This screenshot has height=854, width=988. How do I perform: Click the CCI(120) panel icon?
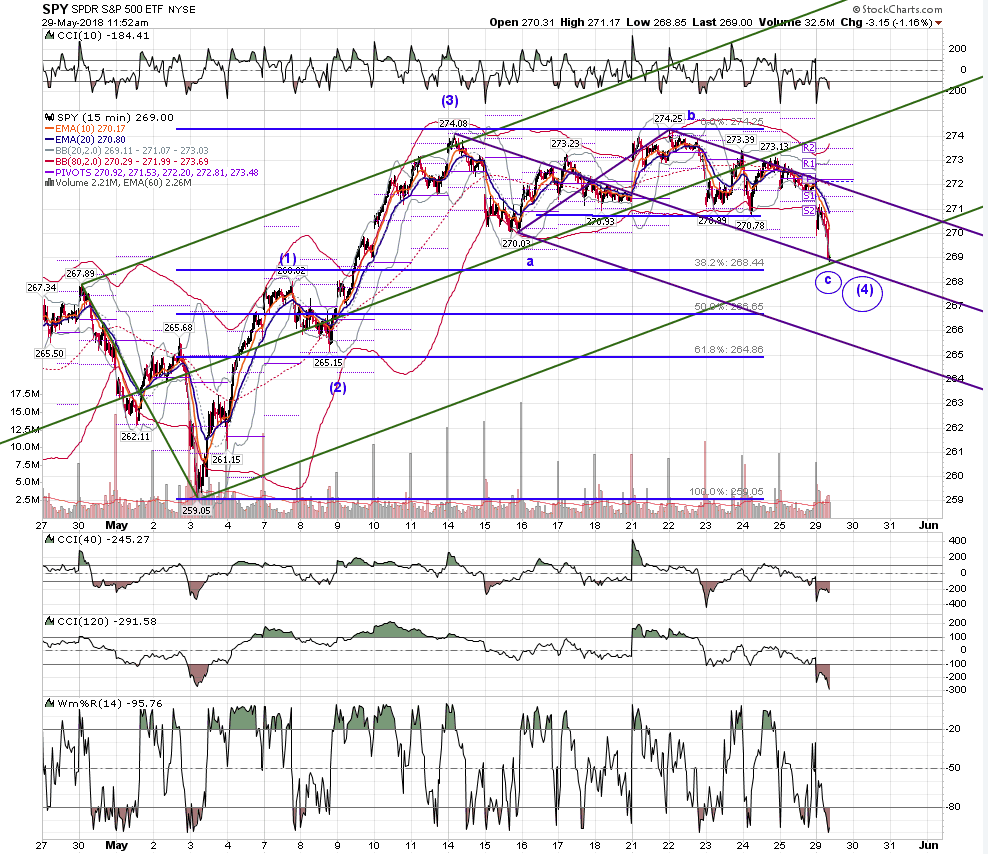49,621
